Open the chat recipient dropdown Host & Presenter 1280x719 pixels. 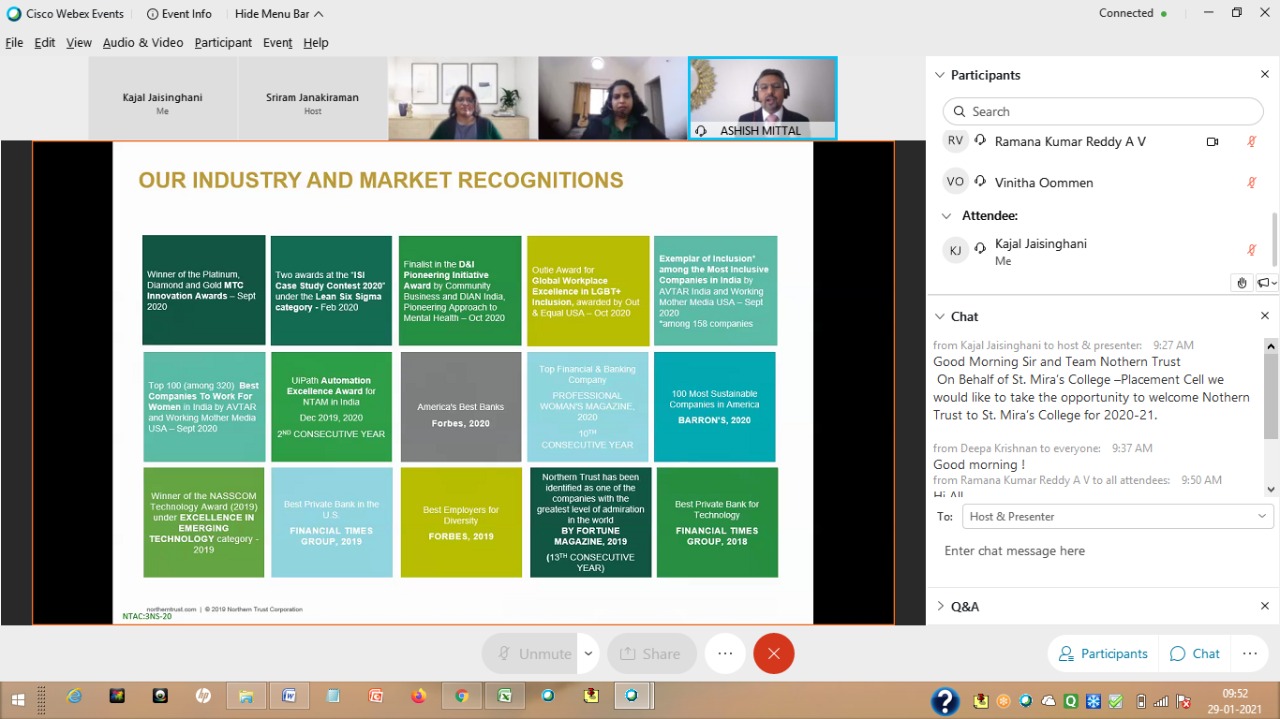tap(1117, 516)
